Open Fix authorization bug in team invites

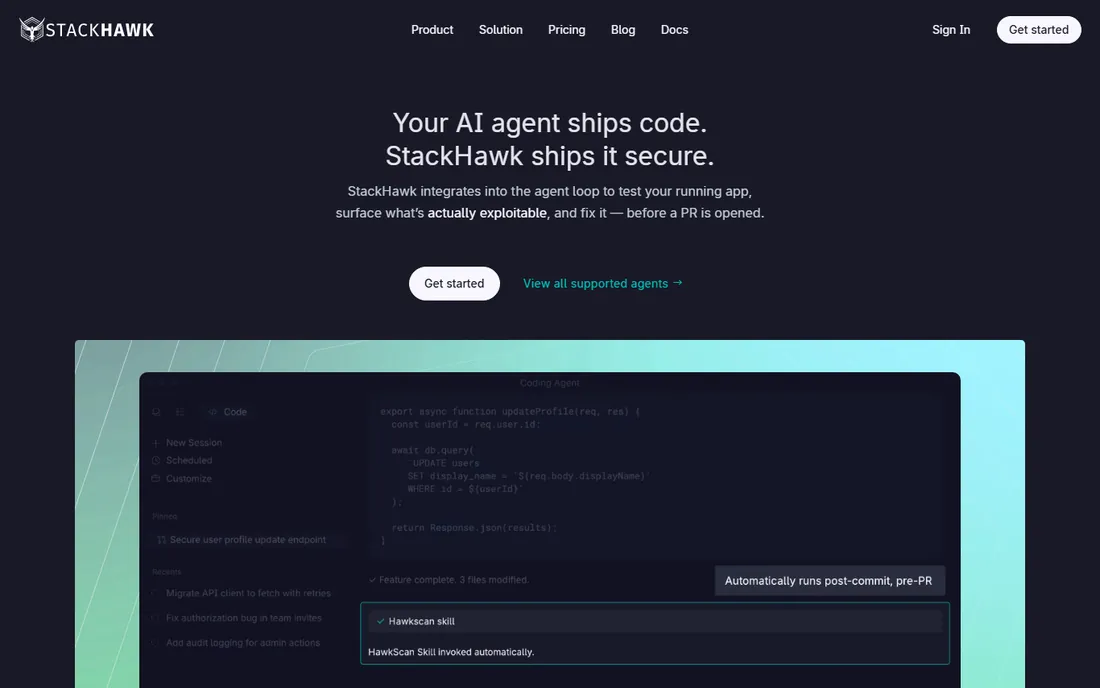[243, 618]
